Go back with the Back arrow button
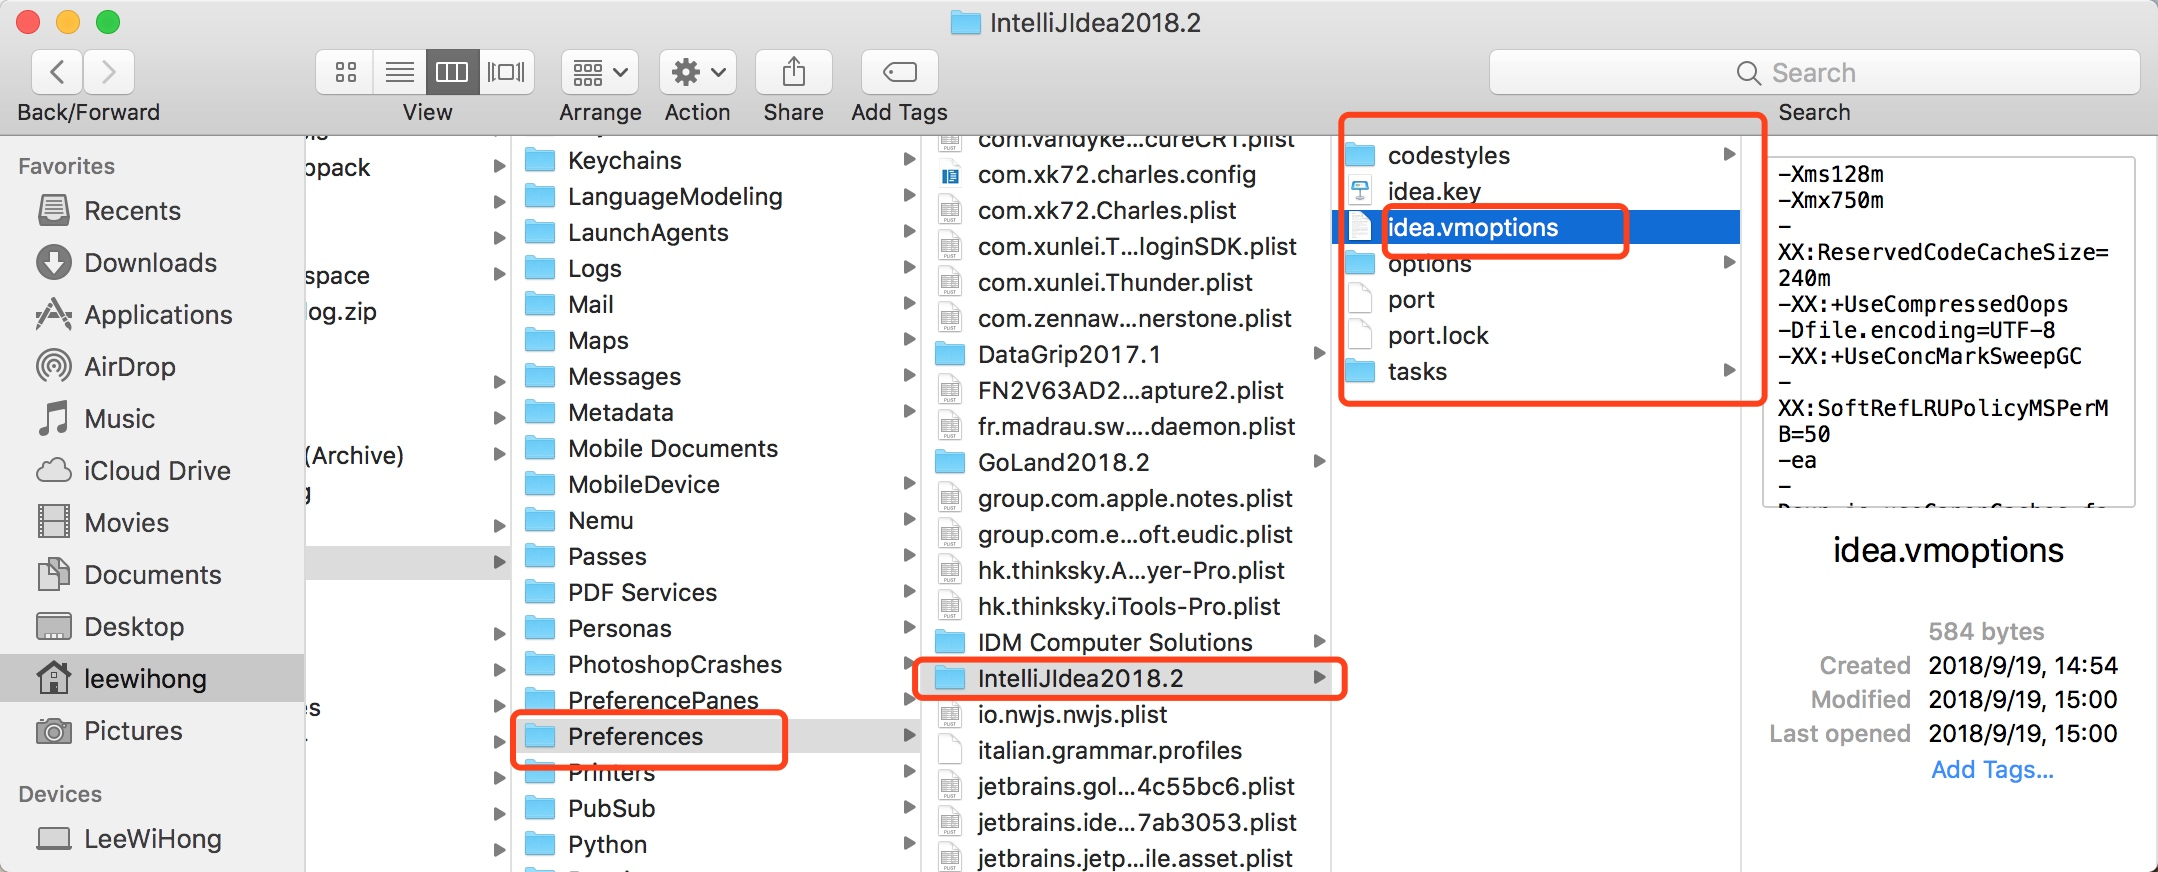Image resolution: width=2158 pixels, height=872 pixels. coord(57,72)
